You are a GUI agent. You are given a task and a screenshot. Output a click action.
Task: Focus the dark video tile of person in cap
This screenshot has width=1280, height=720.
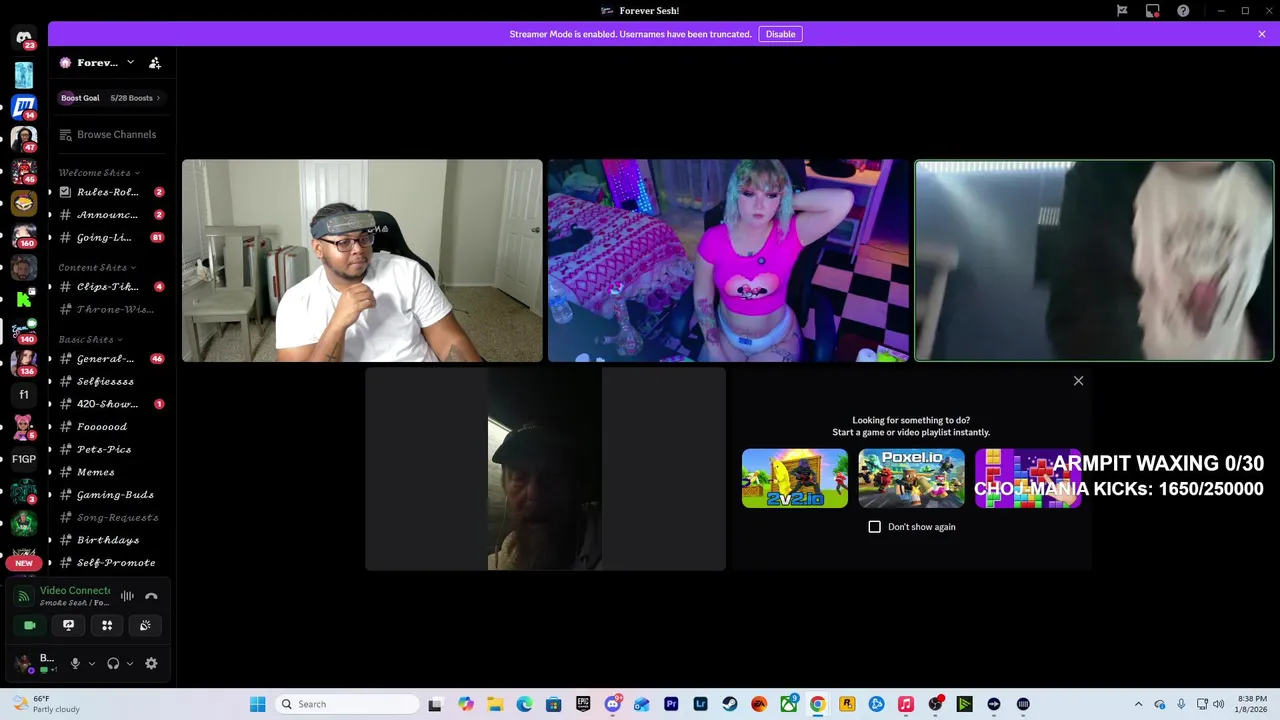pyautogui.click(x=545, y=469)
